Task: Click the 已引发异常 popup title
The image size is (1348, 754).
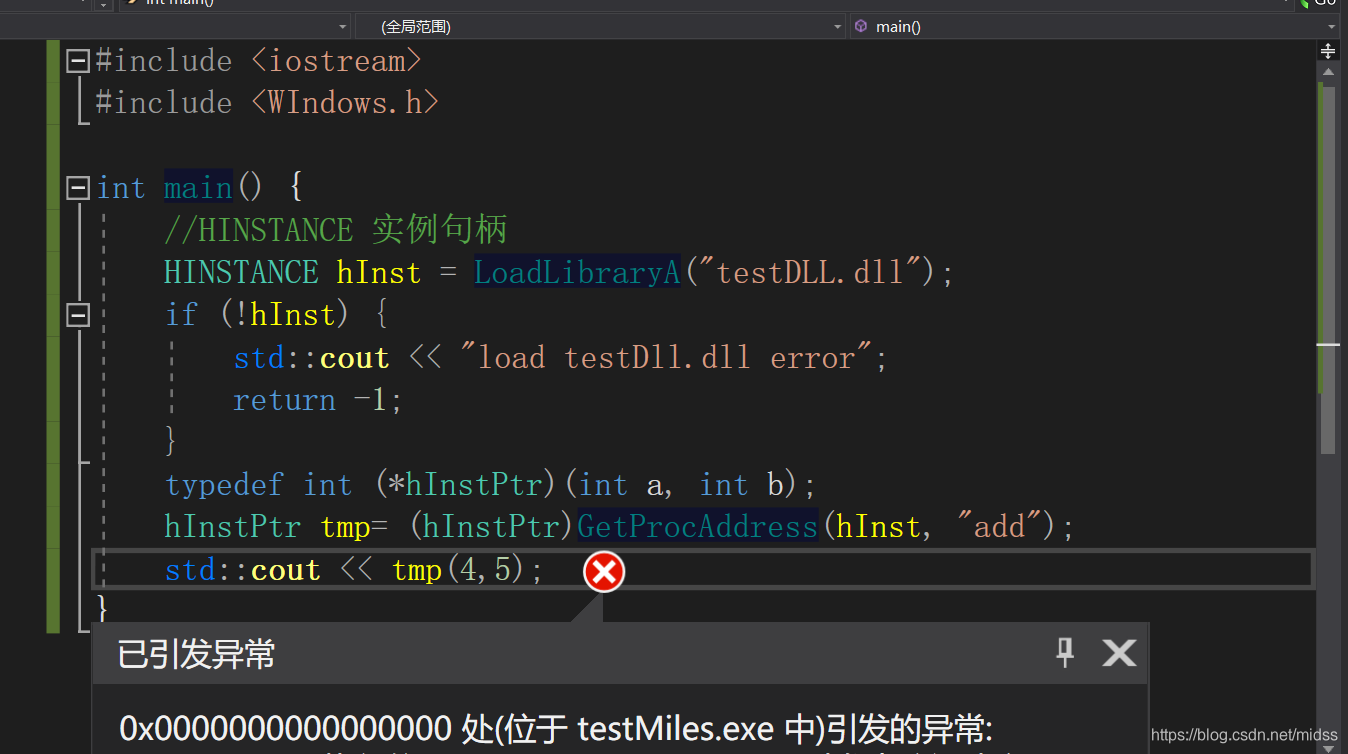Action: click(197, 655)
